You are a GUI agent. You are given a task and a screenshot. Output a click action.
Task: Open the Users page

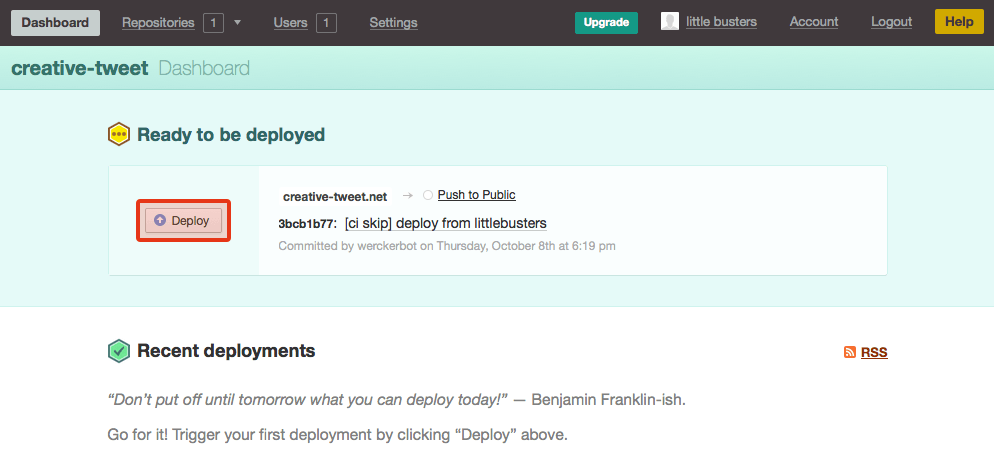(x=290, y=22)
